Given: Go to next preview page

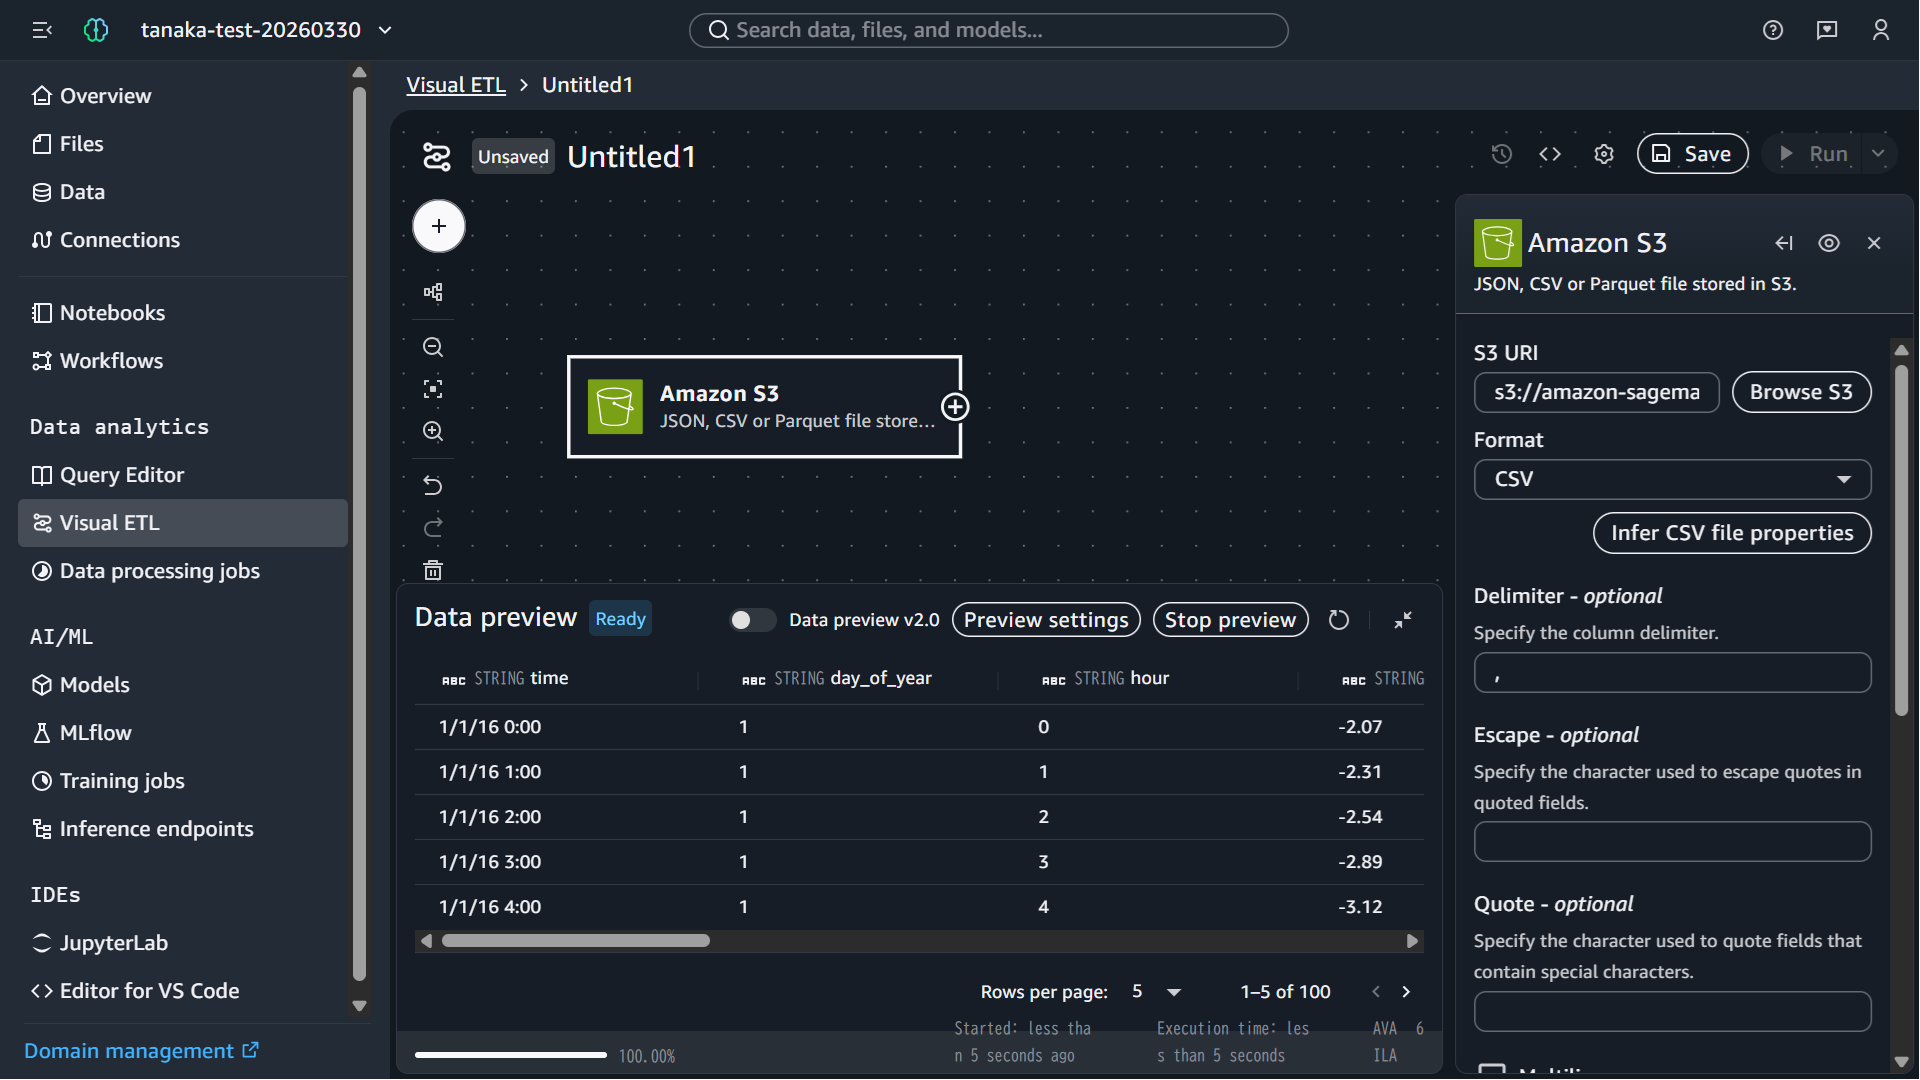Looking at the screenshot, I should [1406, 992].
